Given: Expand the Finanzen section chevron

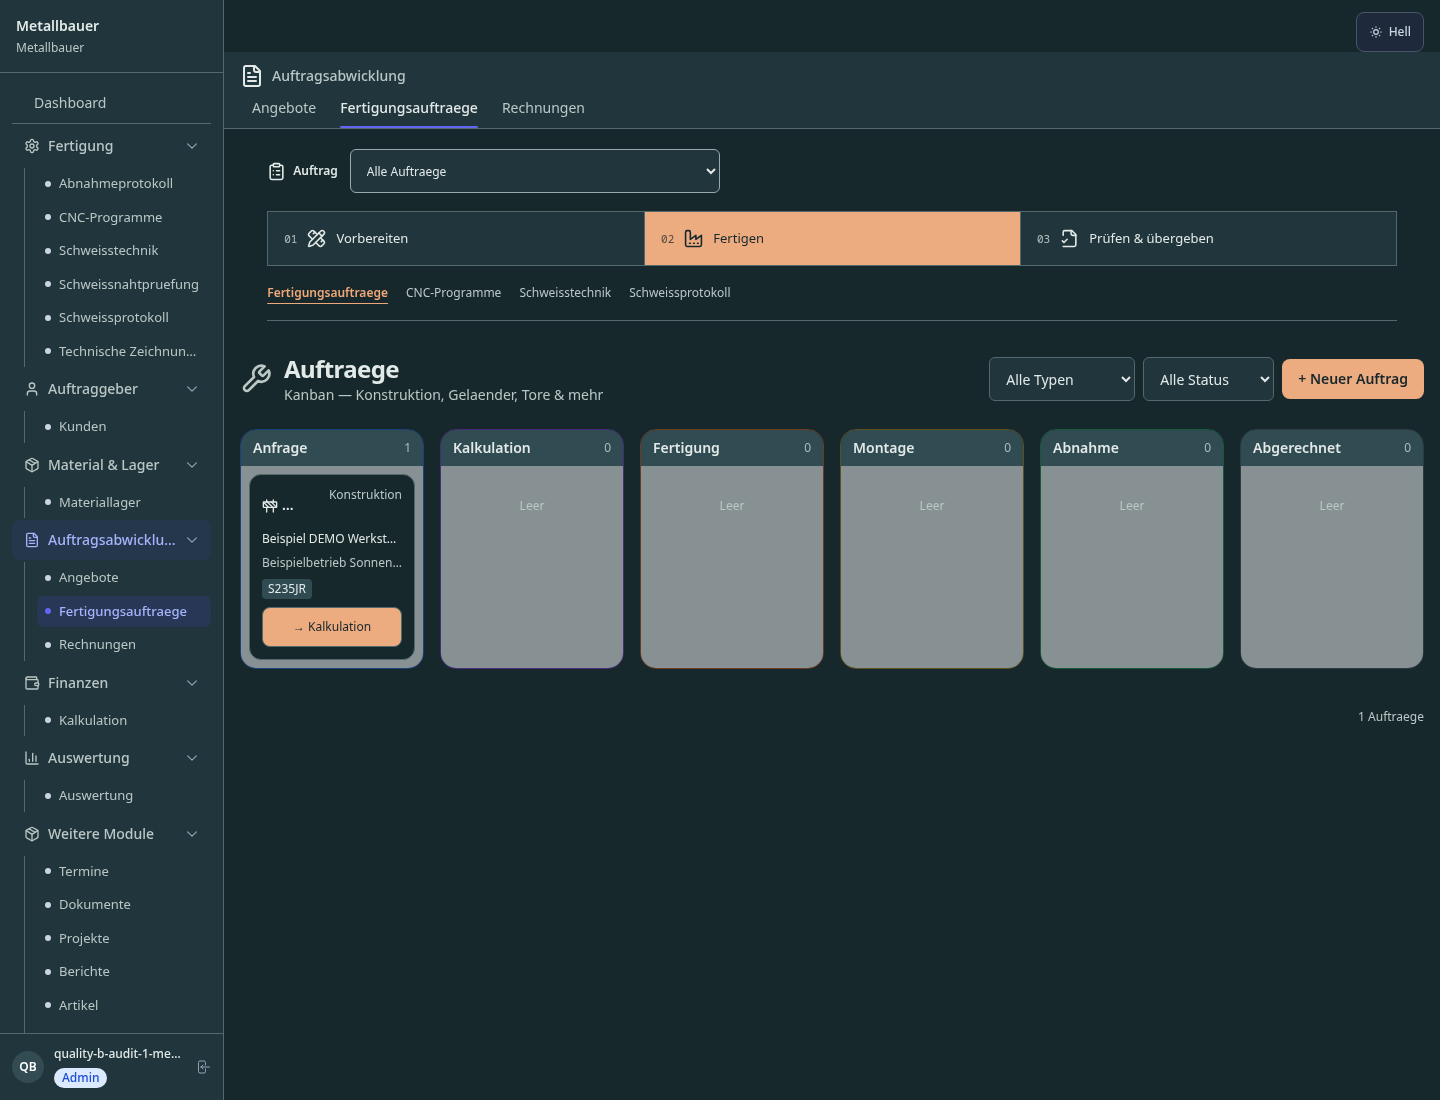Looking at the screenshot, I should 192,683.
